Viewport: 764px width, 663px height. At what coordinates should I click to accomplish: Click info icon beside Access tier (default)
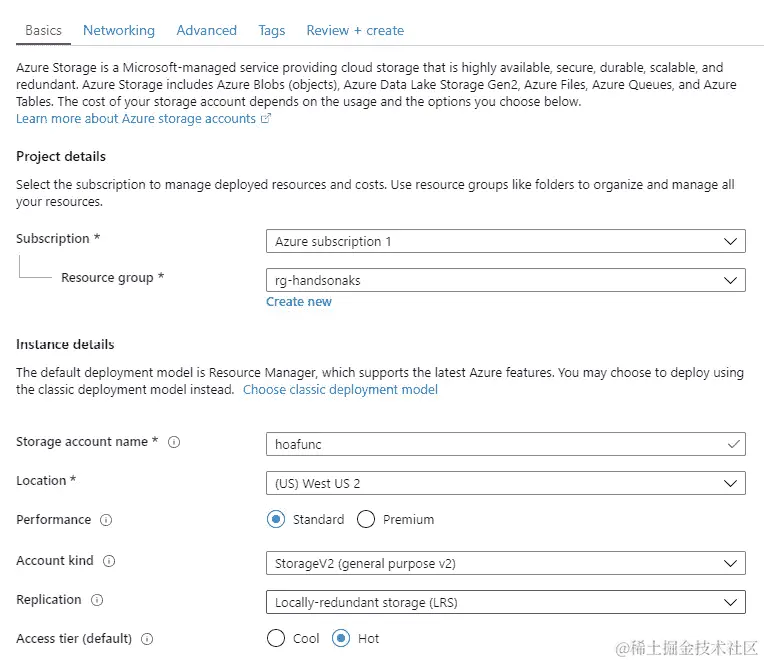coord(147,639)
